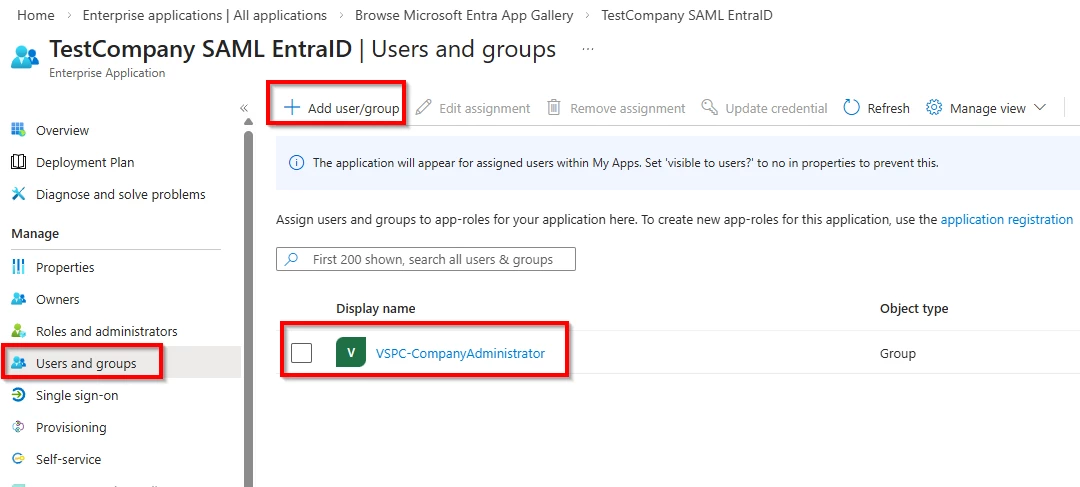Click the Deployment Plan book icon
Image resolution: width=1080 pixels, height=487 pixels.
click(19, 162)
